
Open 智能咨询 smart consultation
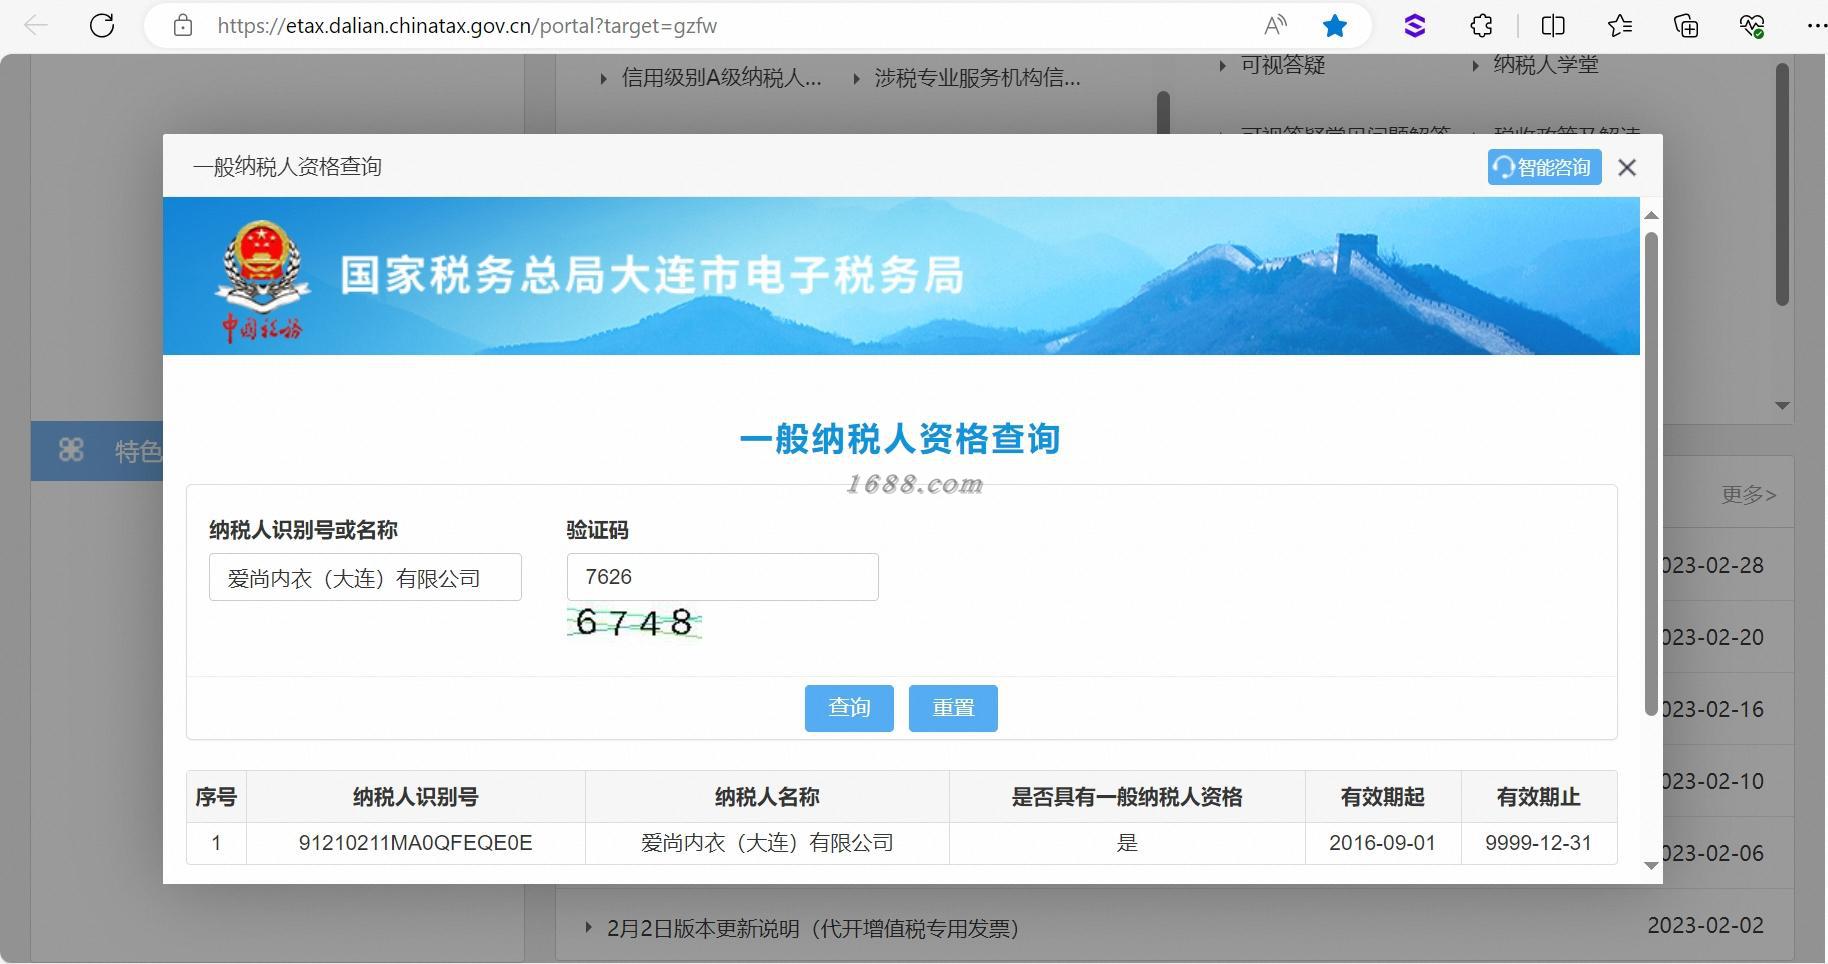point(1544,167)
